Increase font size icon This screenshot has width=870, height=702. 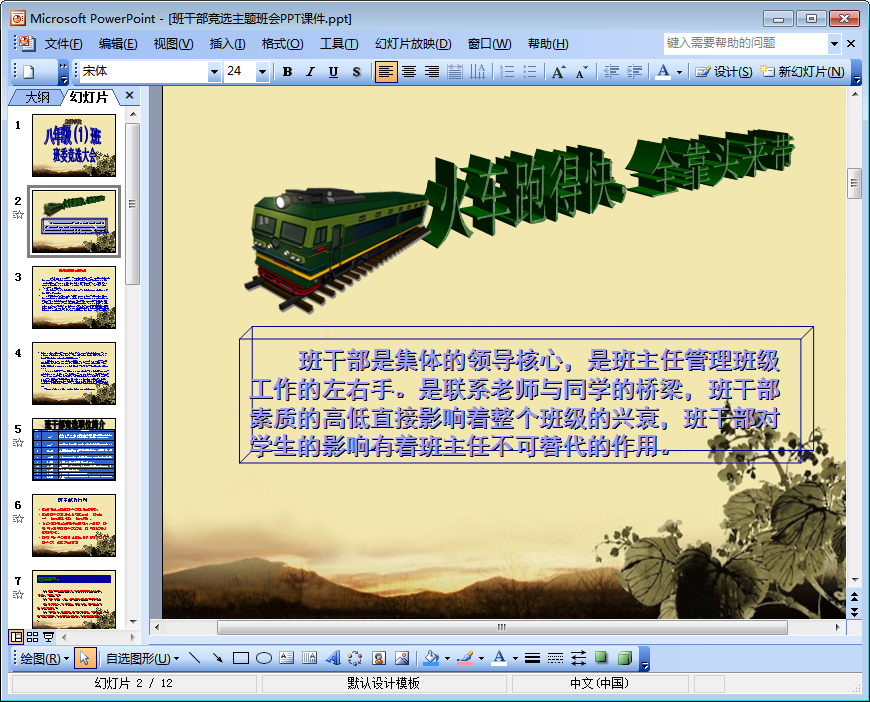(558, 72)
